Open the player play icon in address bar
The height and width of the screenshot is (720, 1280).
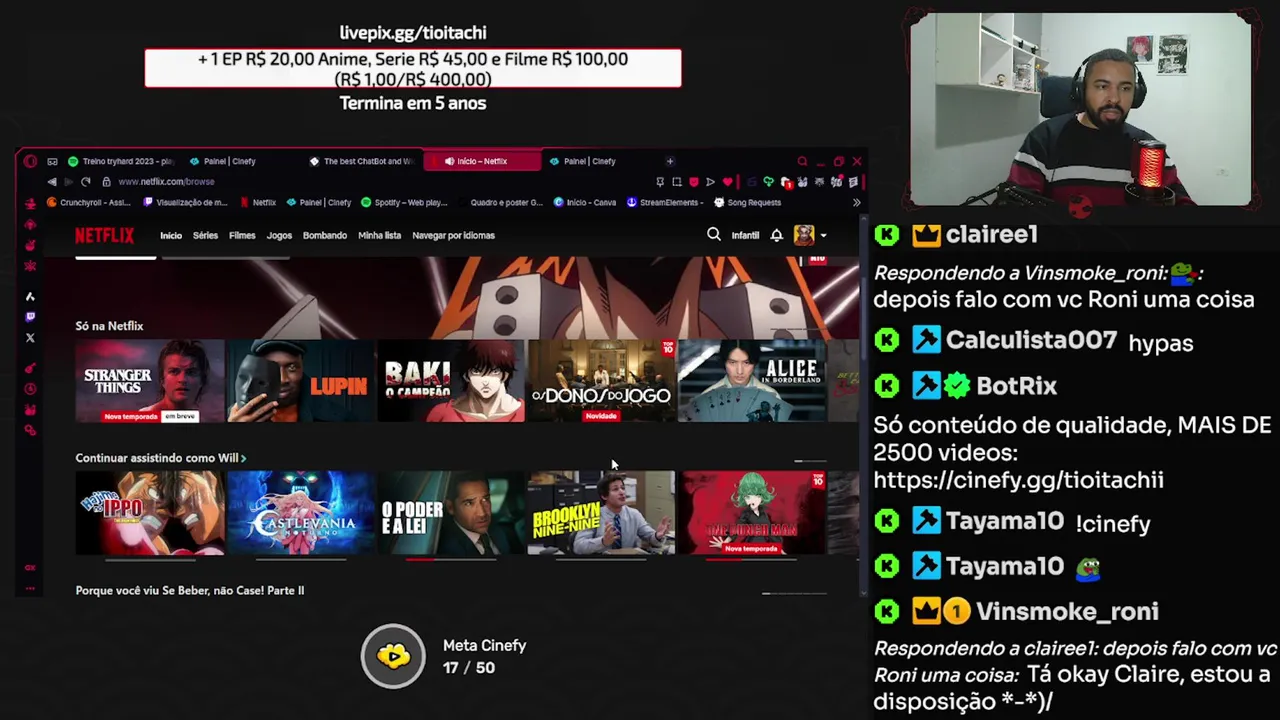(710, 182)
